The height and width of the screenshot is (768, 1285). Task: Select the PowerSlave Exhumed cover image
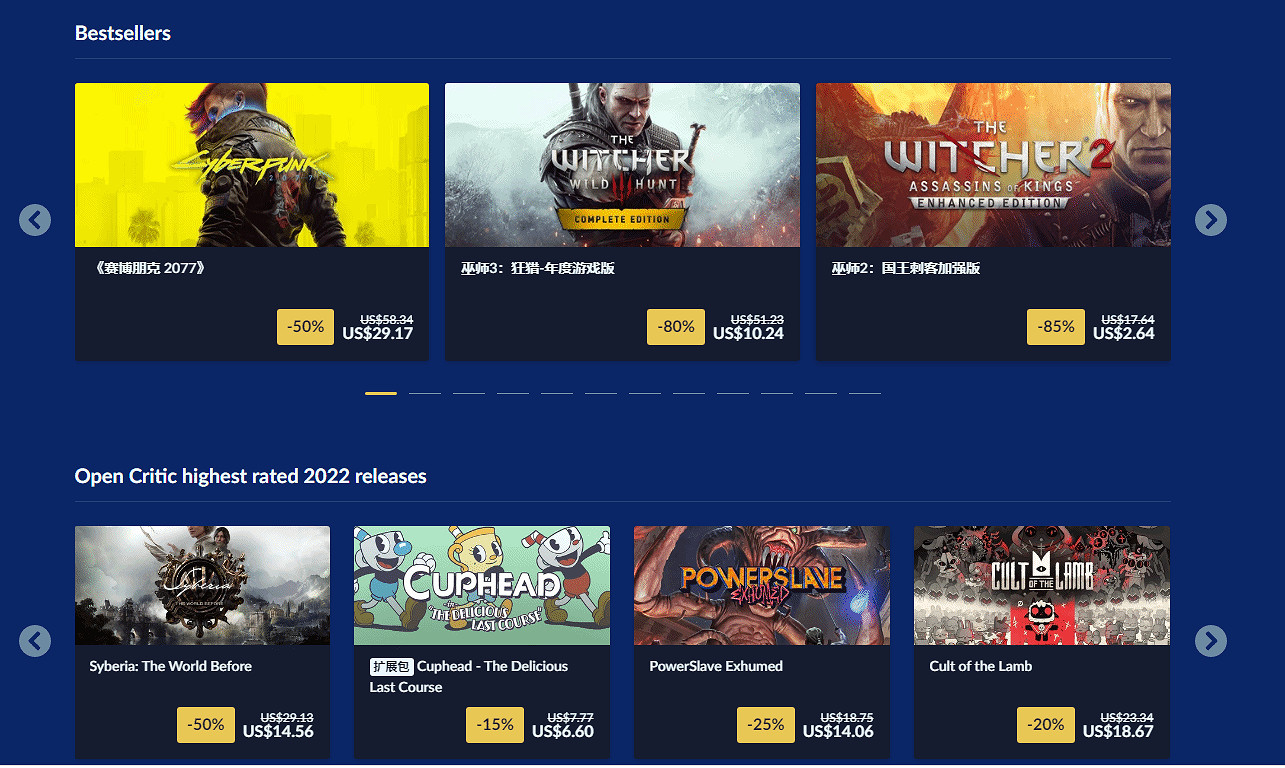tap(762, 586)
